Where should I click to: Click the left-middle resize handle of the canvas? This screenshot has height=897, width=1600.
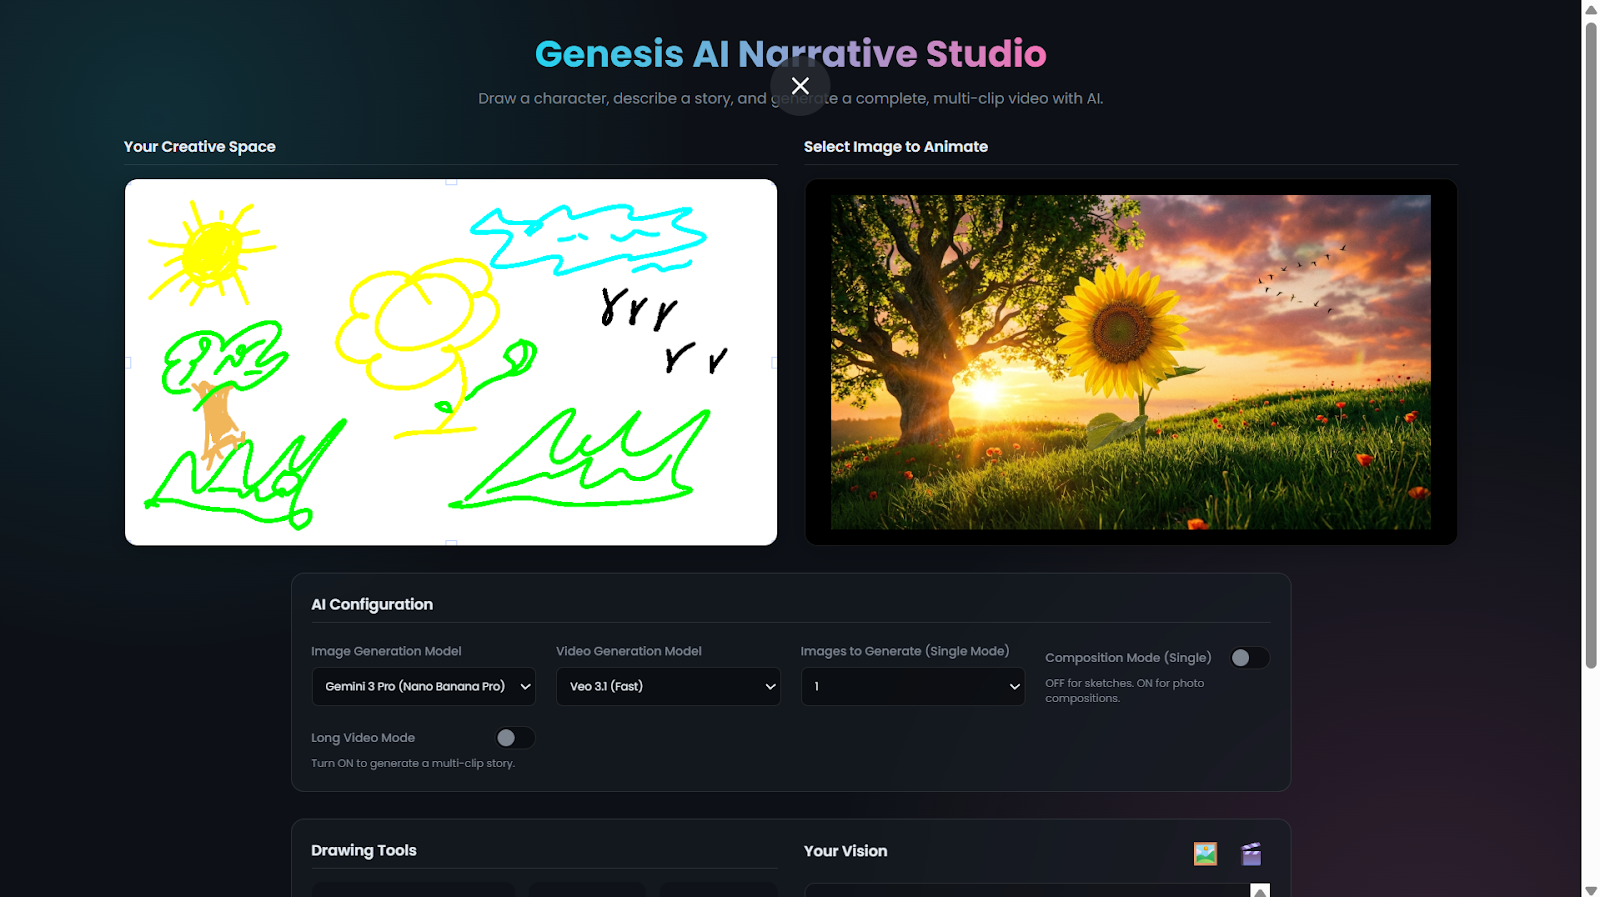point(128,363)
